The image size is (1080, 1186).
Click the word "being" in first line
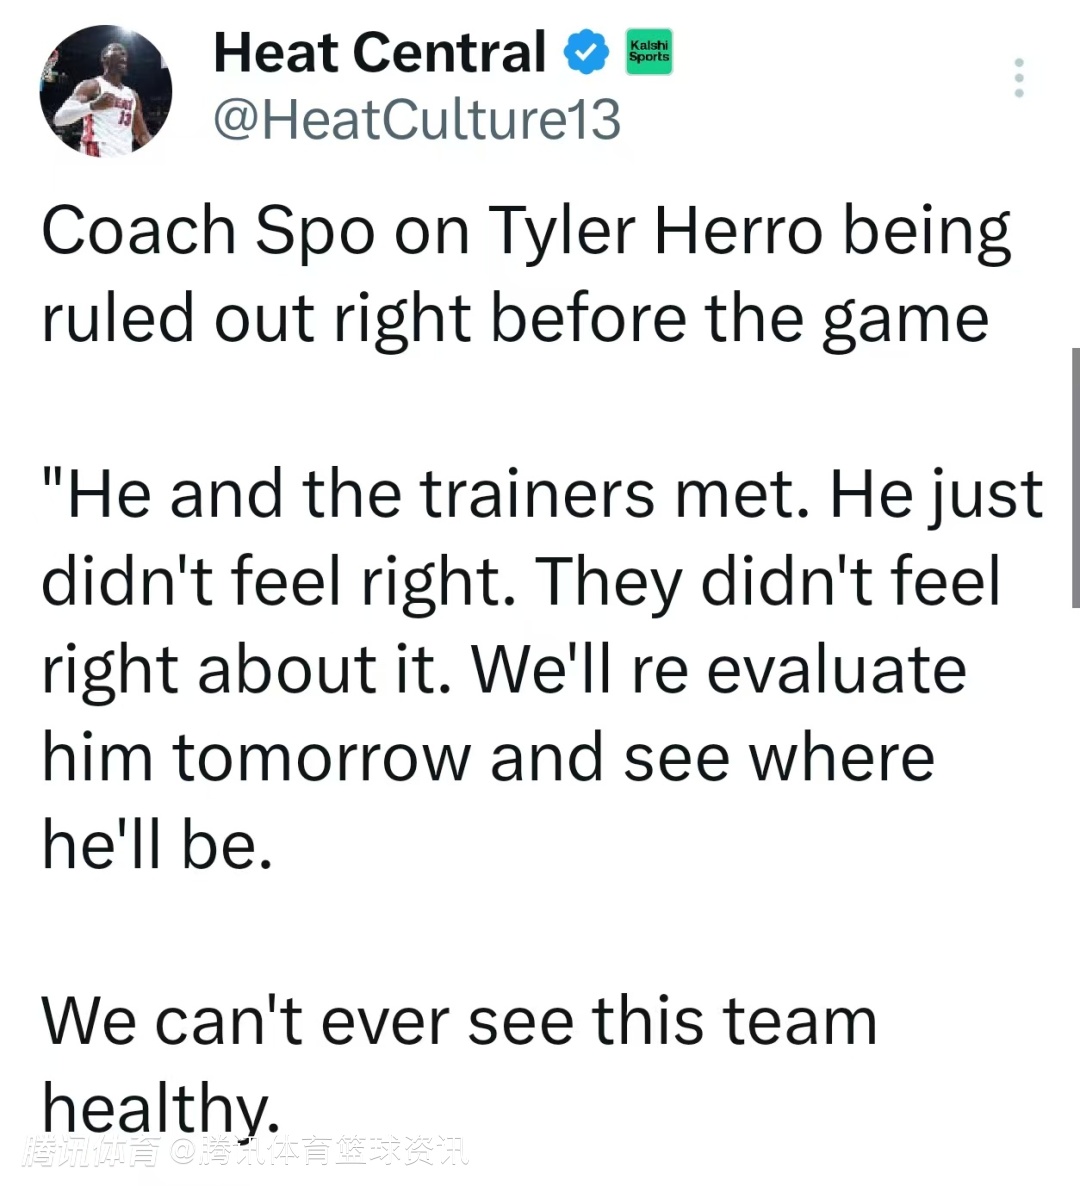926,233
